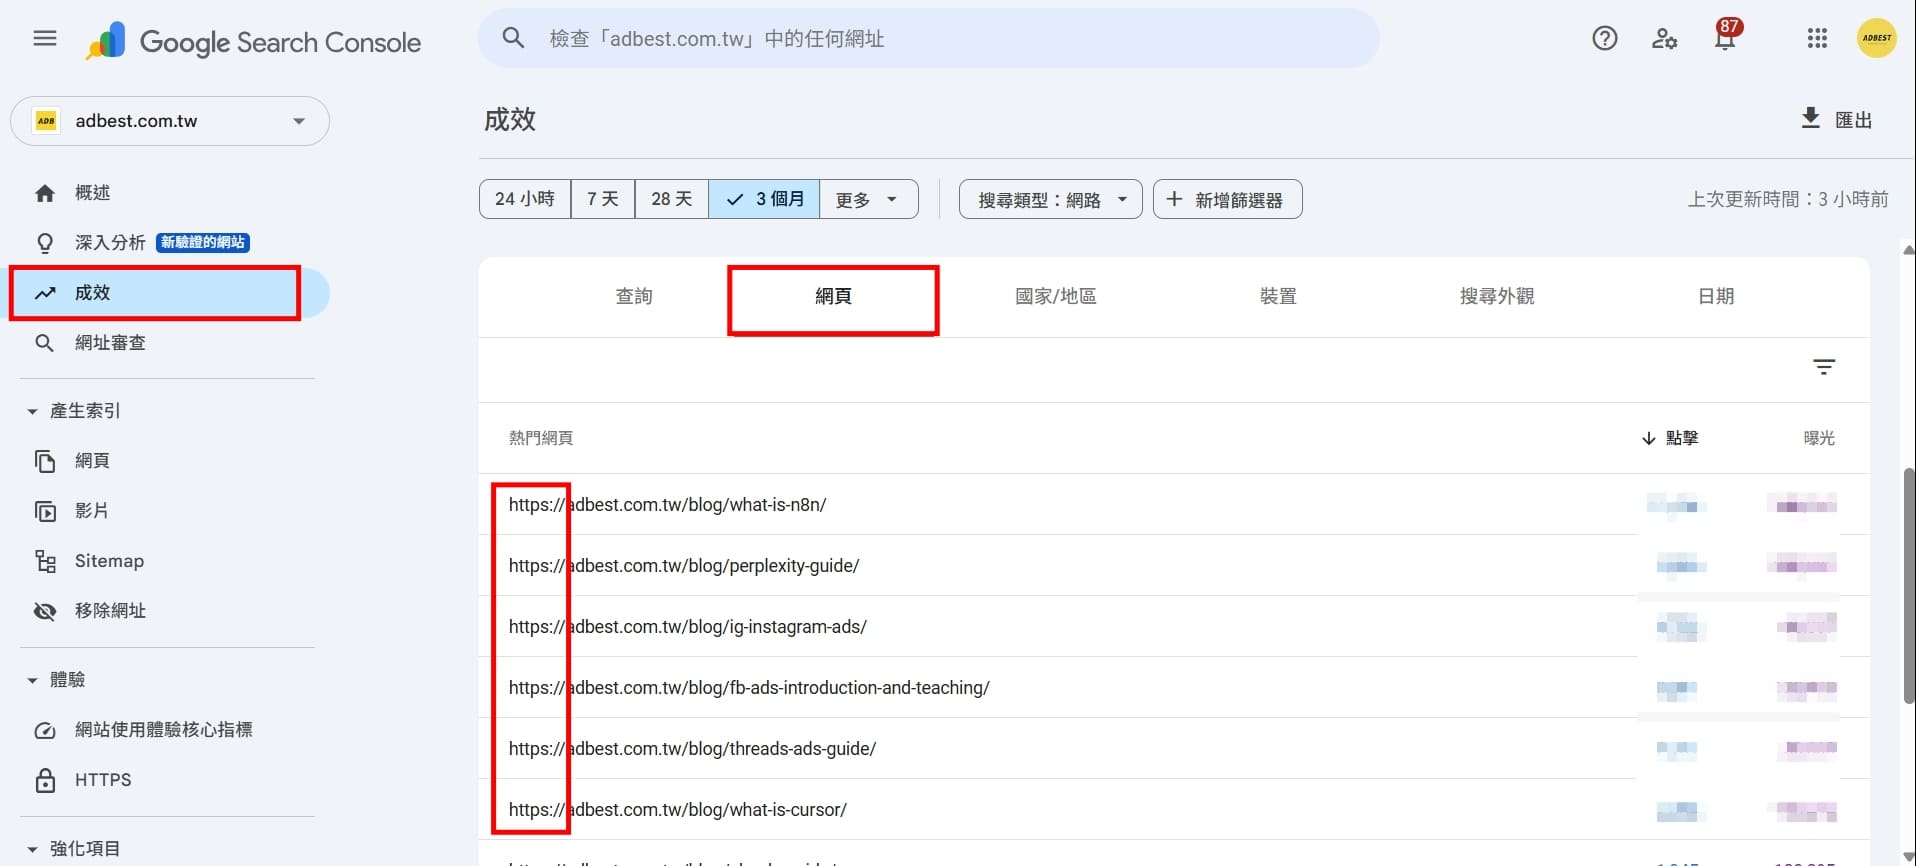
Task: Open 網站使用體驗核心指標 Core Web Vitals
Action: coord(165,730)
